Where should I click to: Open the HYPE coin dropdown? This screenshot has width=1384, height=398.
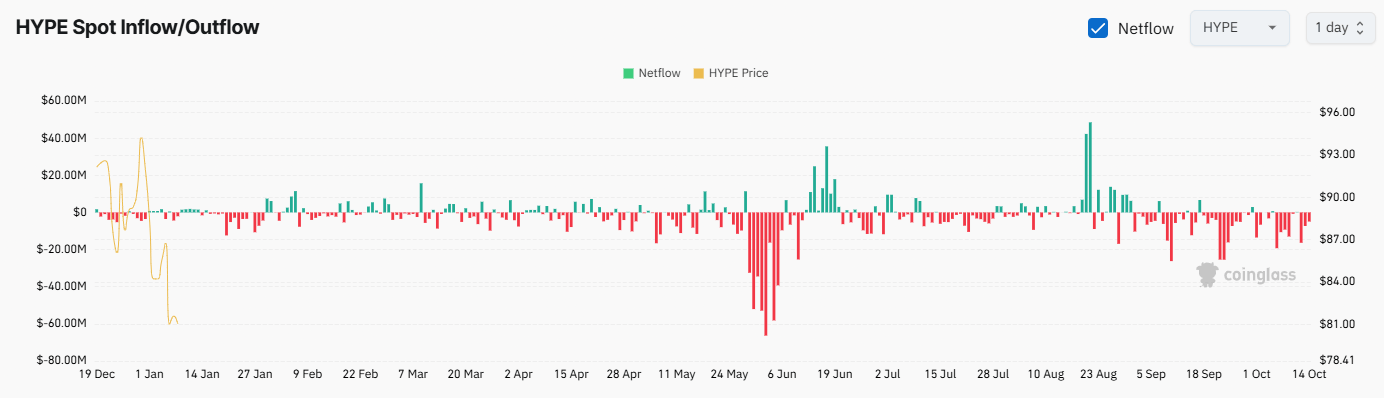tap(1240, 28)
